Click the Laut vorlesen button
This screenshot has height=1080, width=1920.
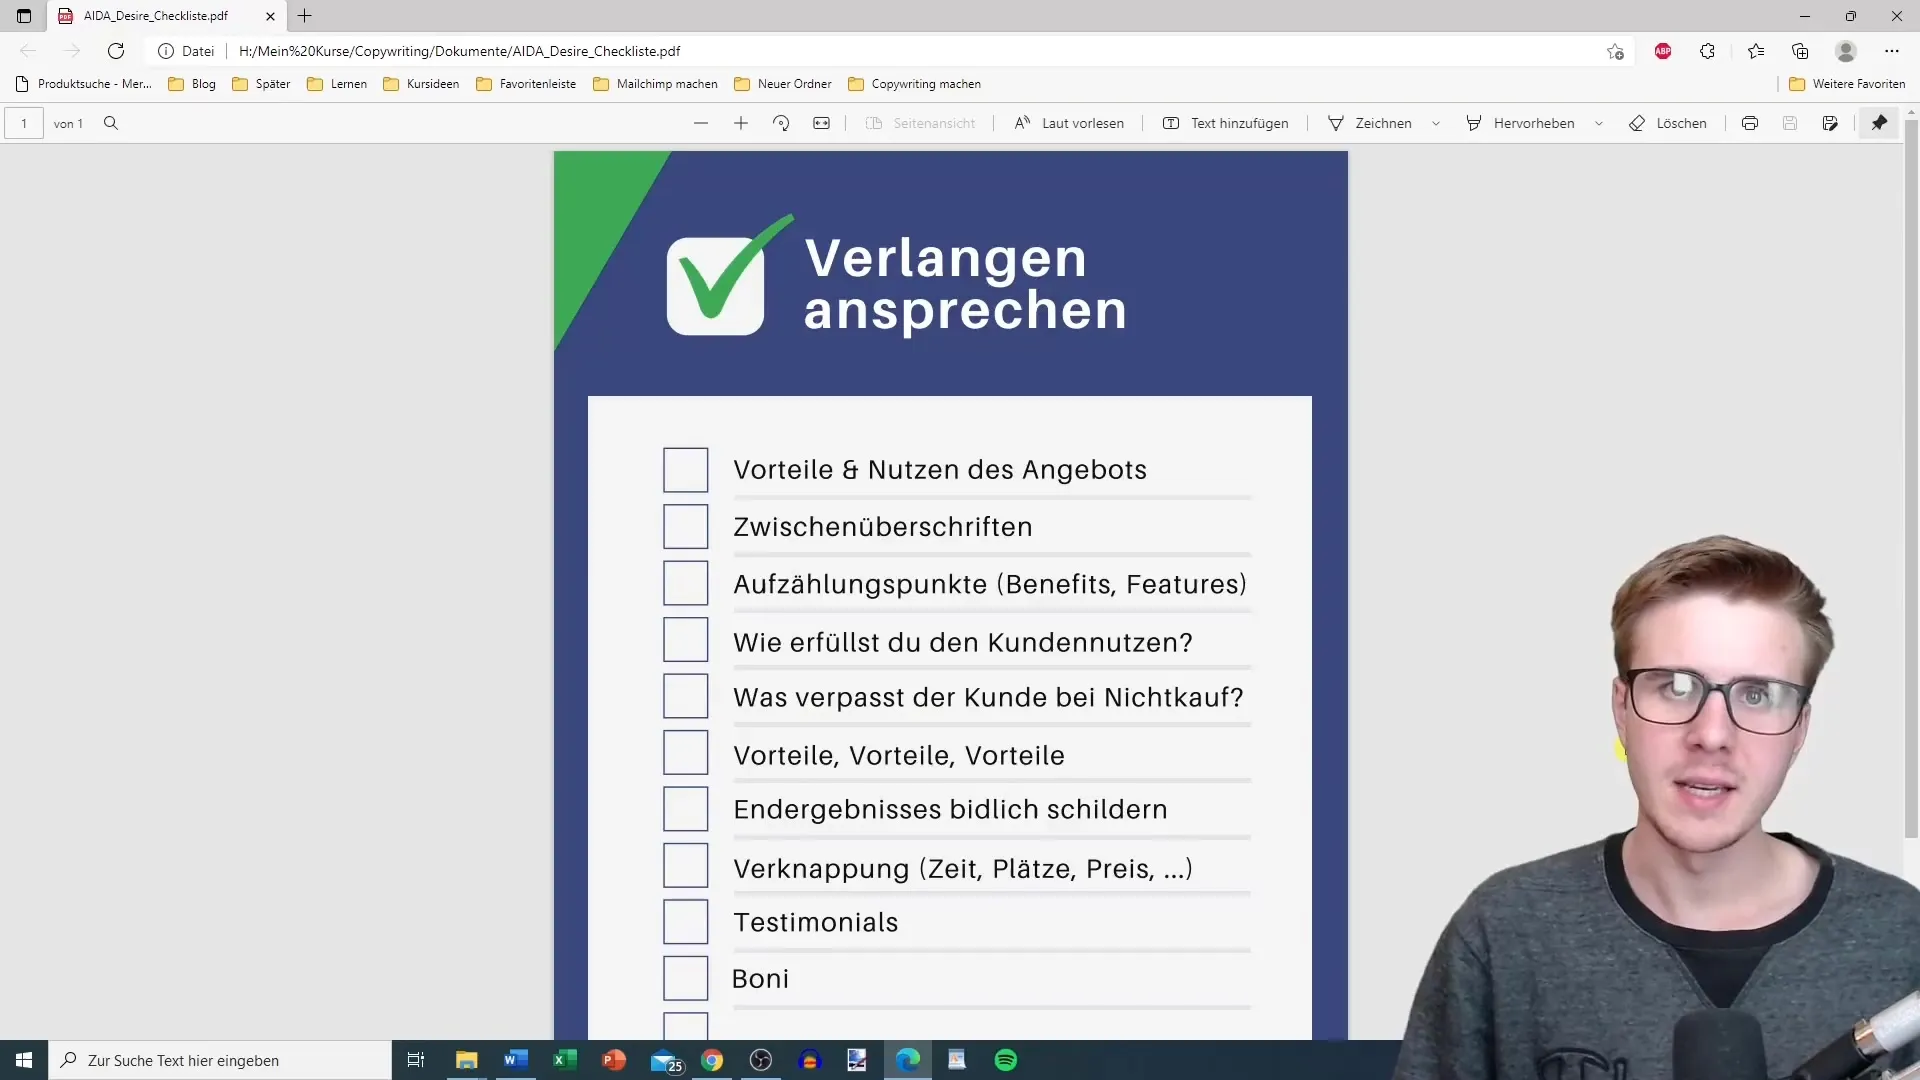[1069, 123]
